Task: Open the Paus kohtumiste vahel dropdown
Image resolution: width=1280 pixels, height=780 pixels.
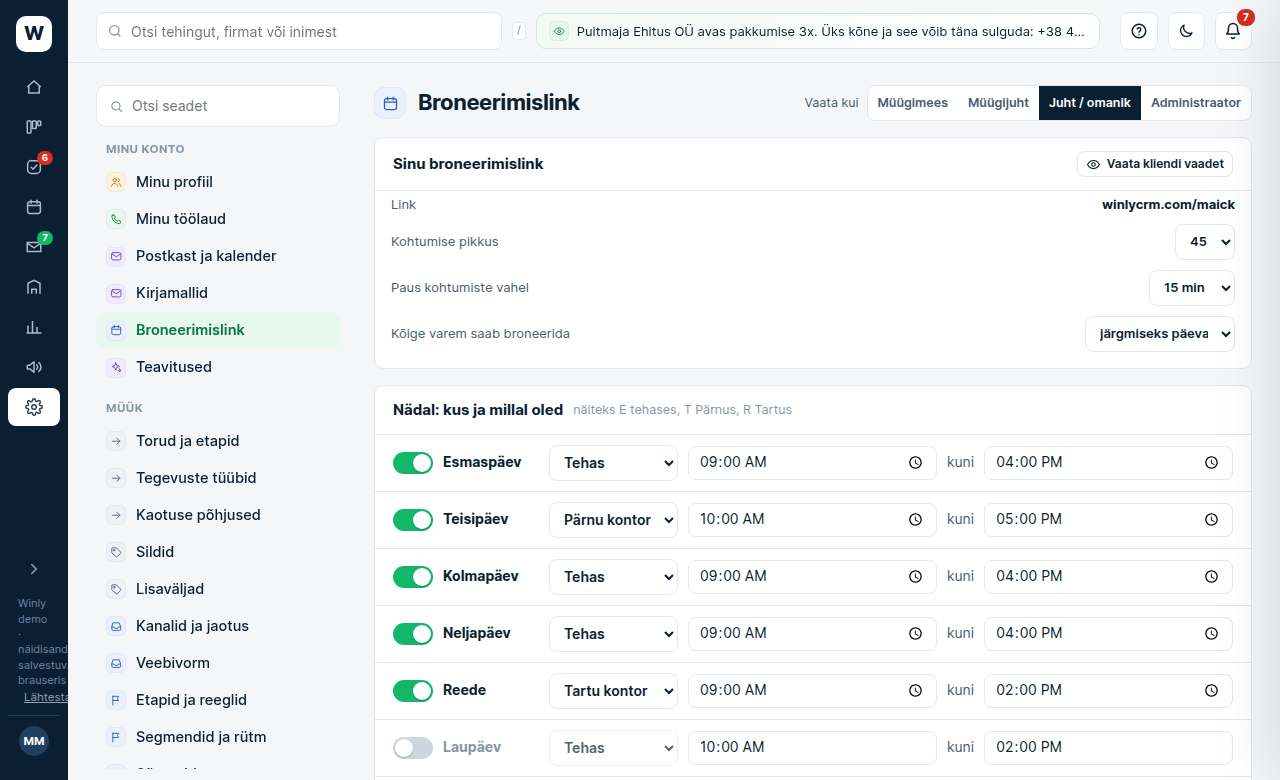Action: pos(1192,287)
